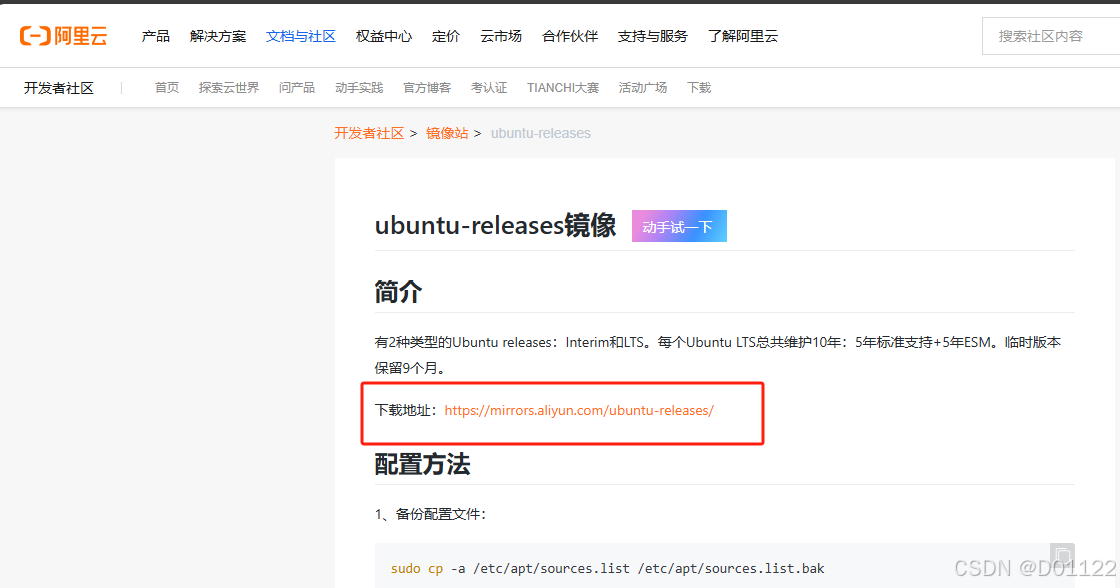This screenshot has width=1120, height=588.
Task: Open the 支持与服务 menu
Action: pyautogui.click(x=653, y=36)
